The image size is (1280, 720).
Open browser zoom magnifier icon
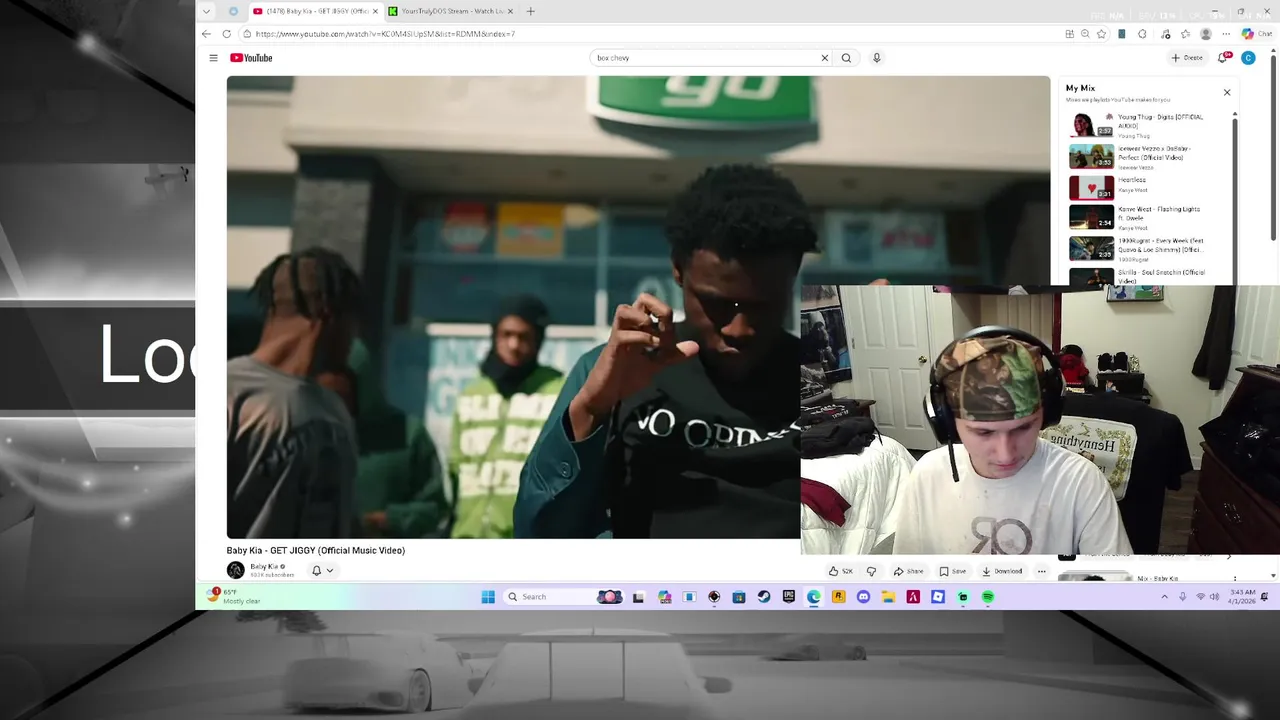(1085, 34)
